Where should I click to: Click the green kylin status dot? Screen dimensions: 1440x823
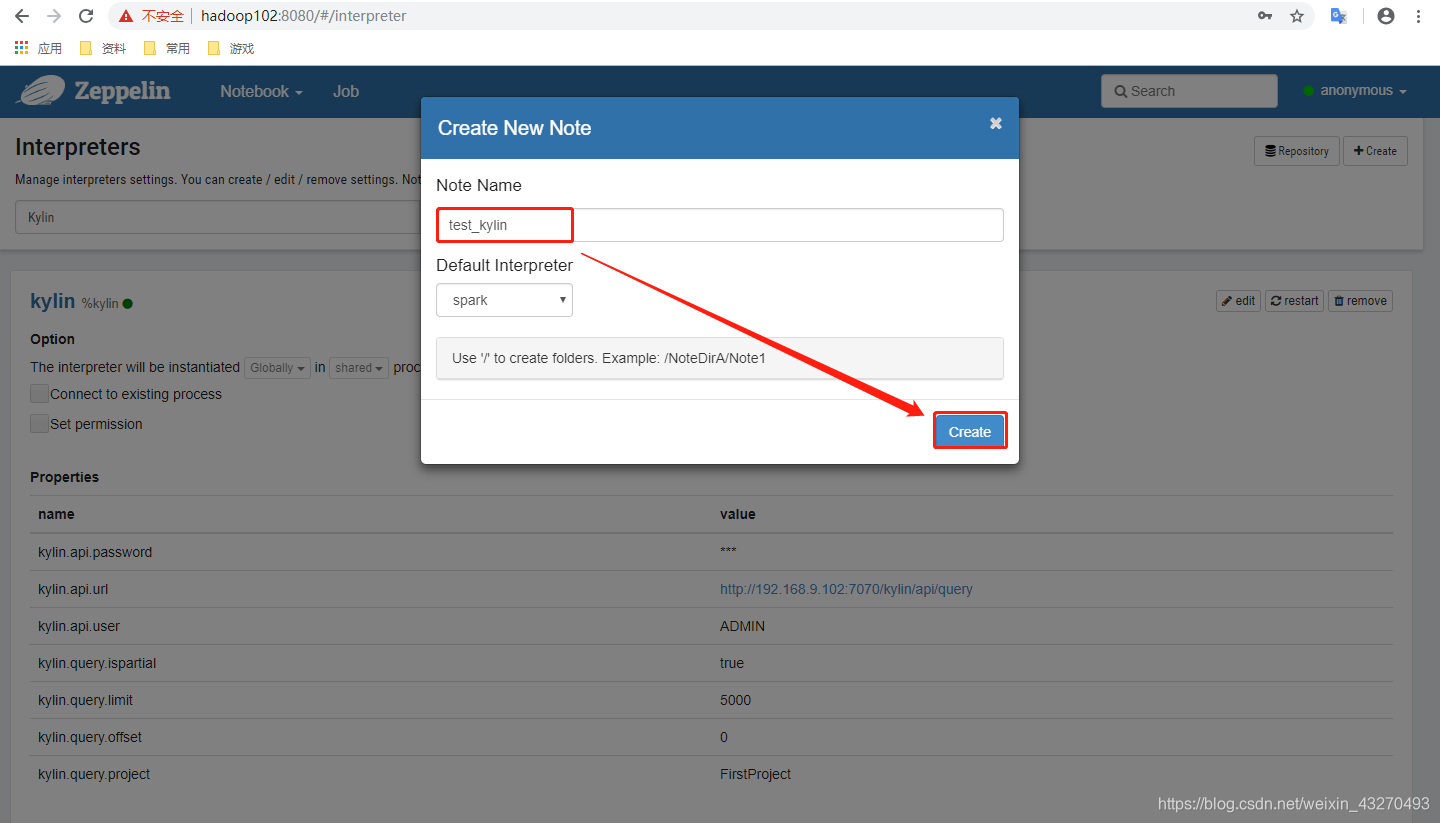128,303
